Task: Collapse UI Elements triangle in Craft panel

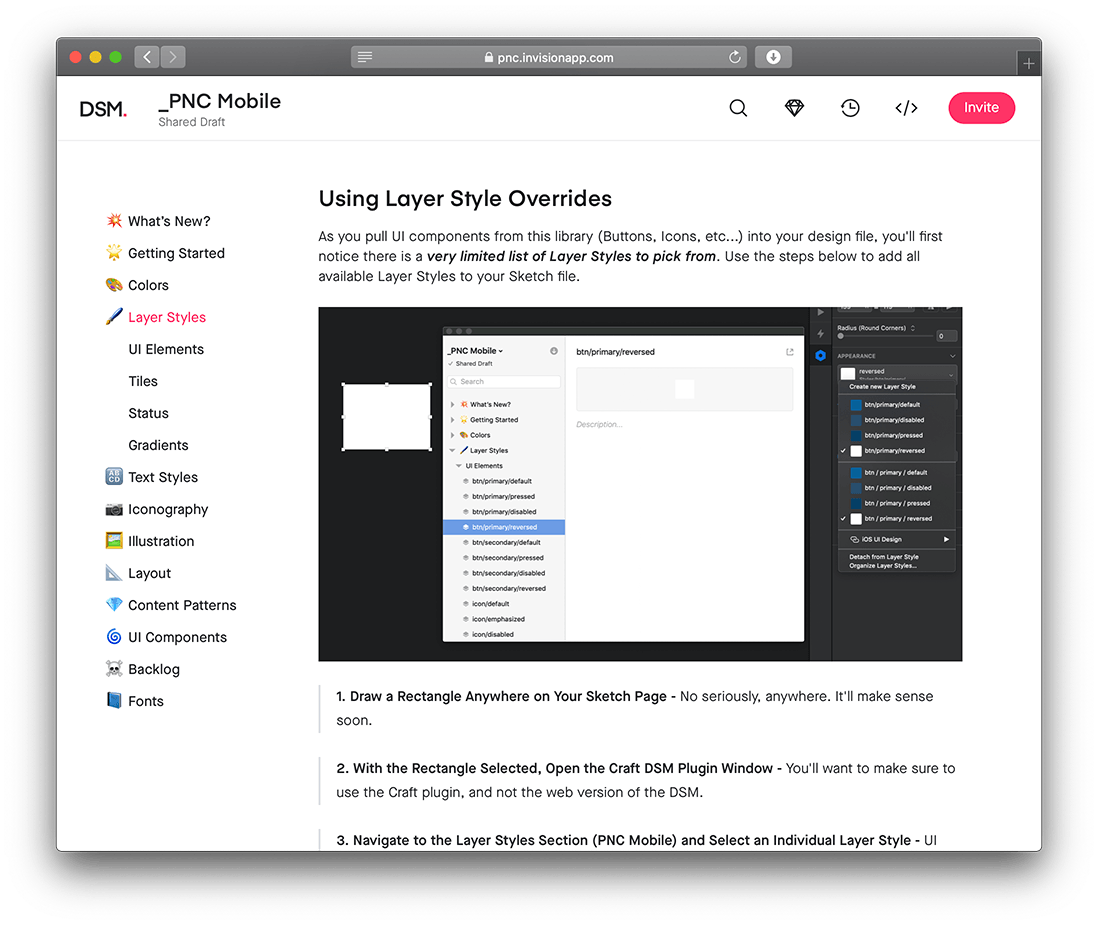Action: click(x=459, y=466)
